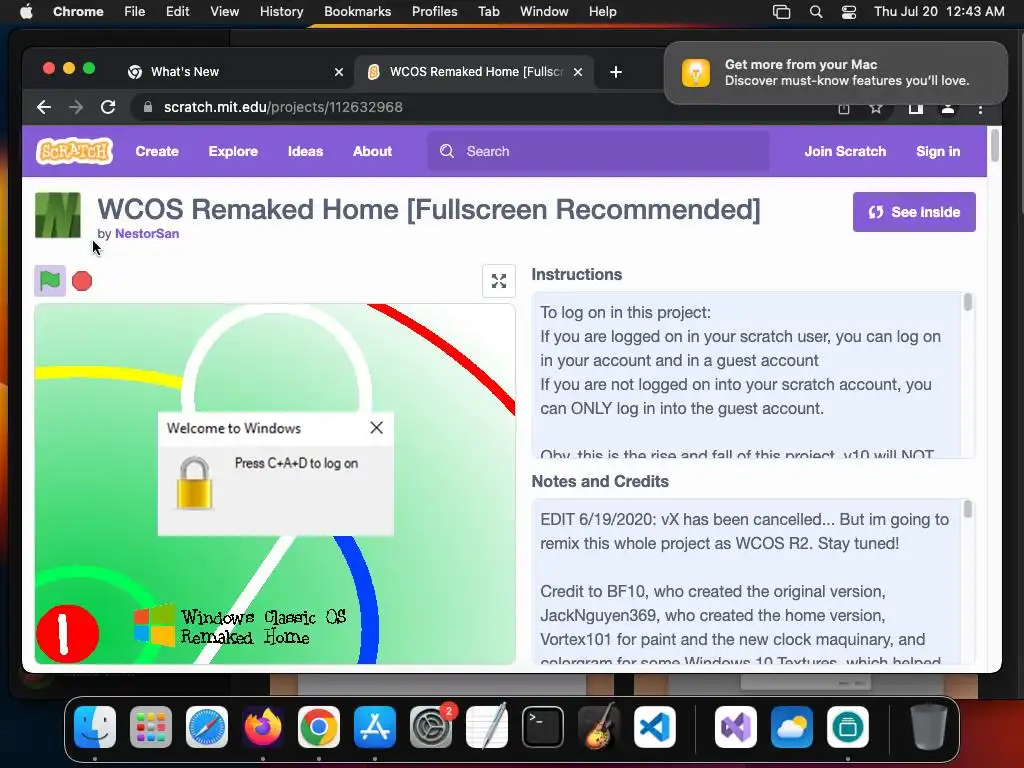1024x768 pixels.
Task: Open a new Chrome tab
Action: pyautogui.click(x=615, y=72)
